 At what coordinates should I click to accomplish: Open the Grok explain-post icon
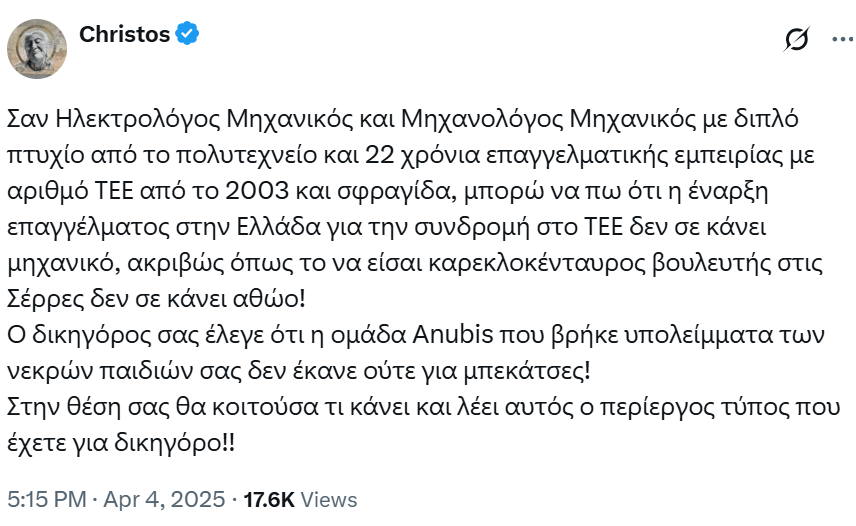[x=796, y=39]
